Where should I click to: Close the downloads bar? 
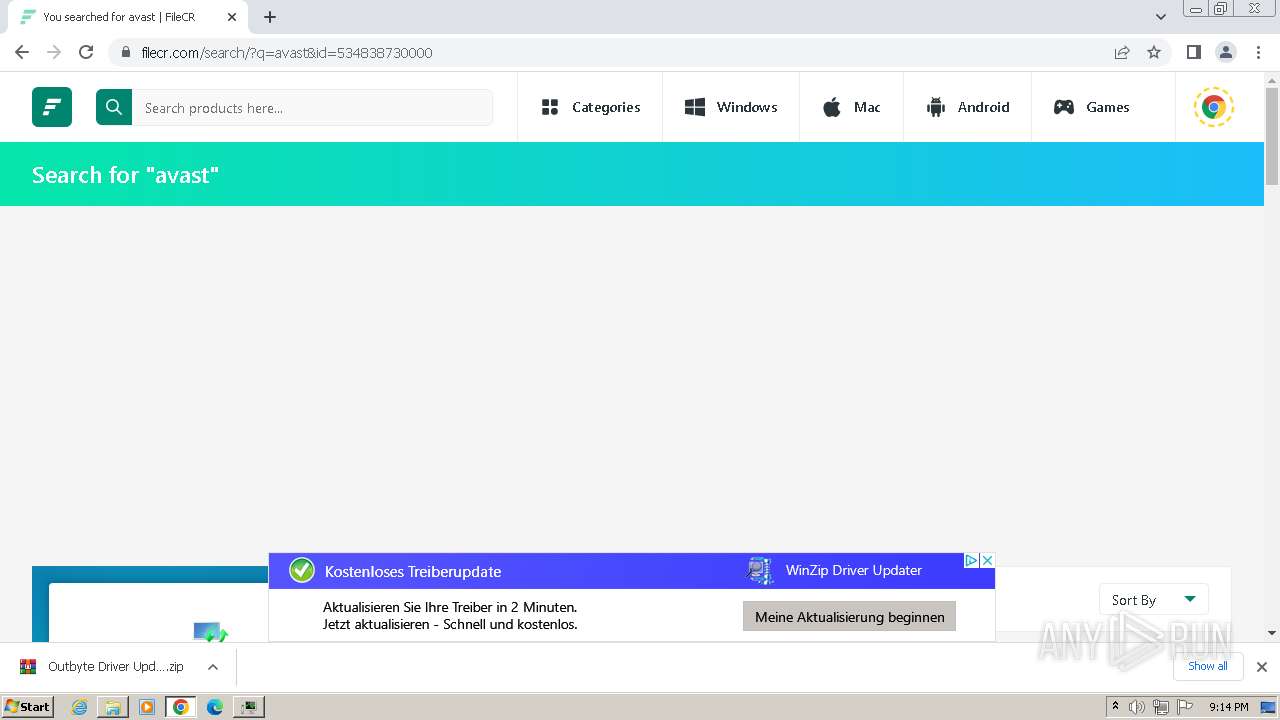pyautogui.click(x=1261, y=666)
